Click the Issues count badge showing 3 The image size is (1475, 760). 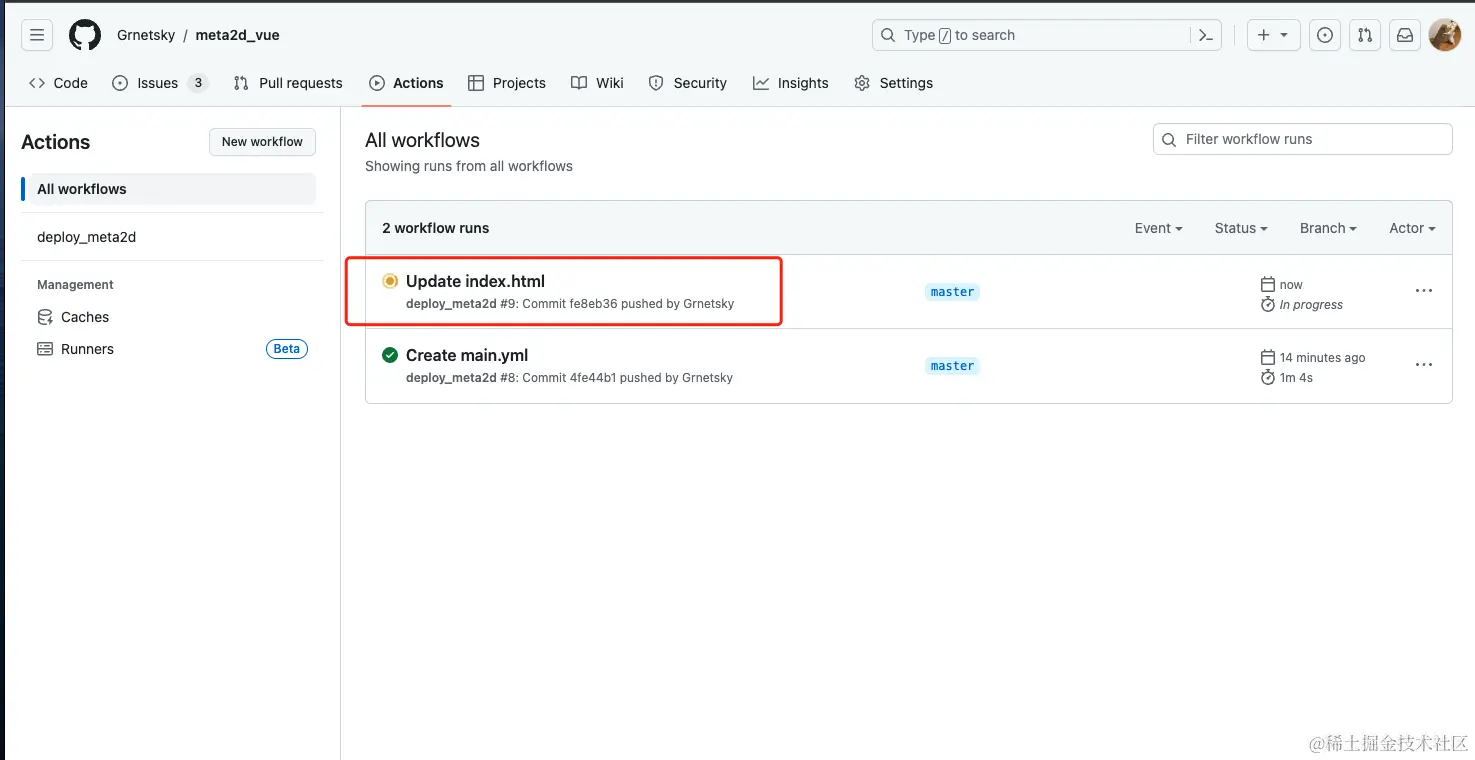click(198, 83)
